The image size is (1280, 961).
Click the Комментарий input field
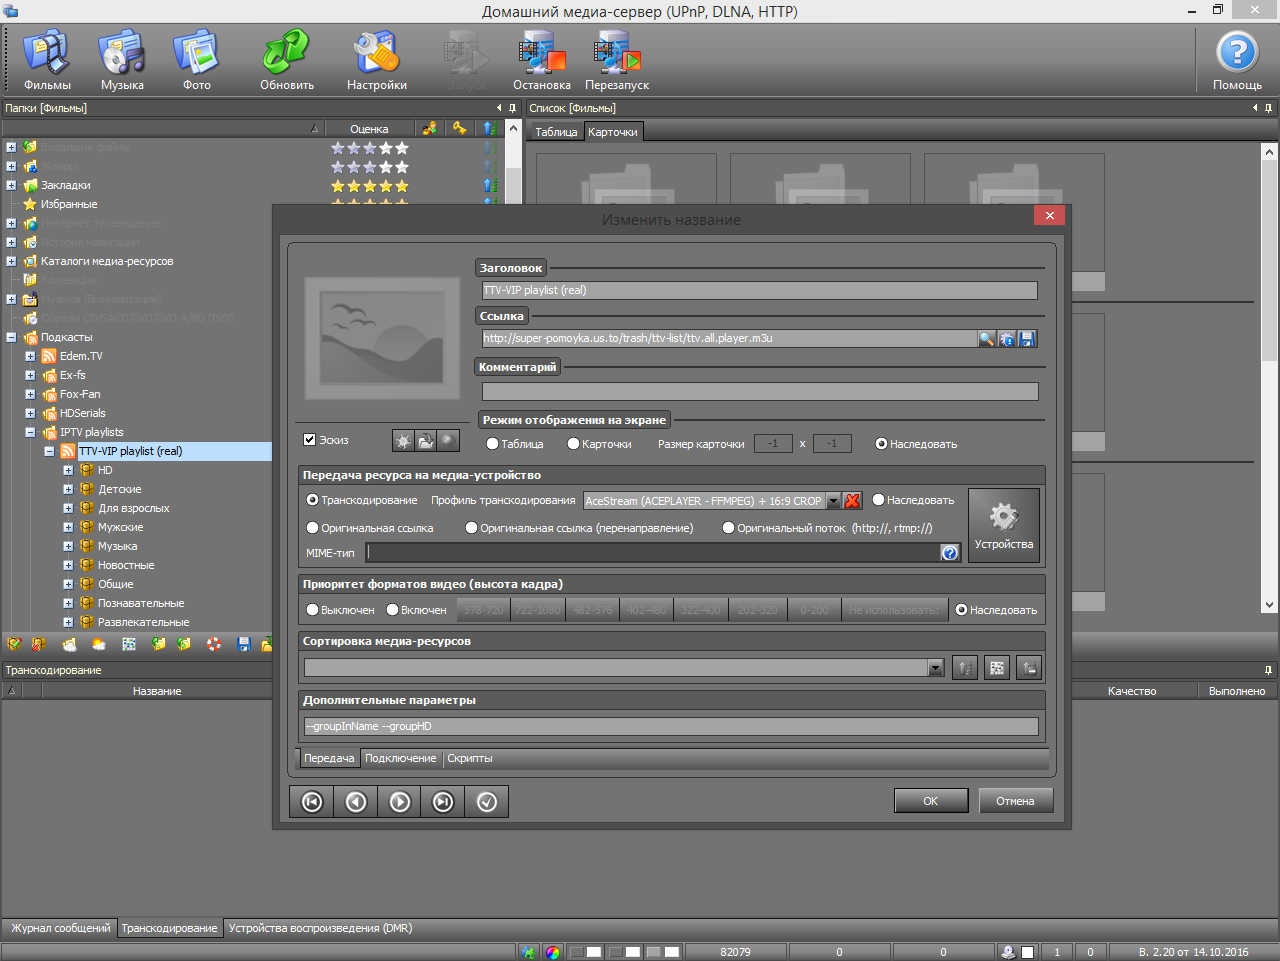point(759,392)
